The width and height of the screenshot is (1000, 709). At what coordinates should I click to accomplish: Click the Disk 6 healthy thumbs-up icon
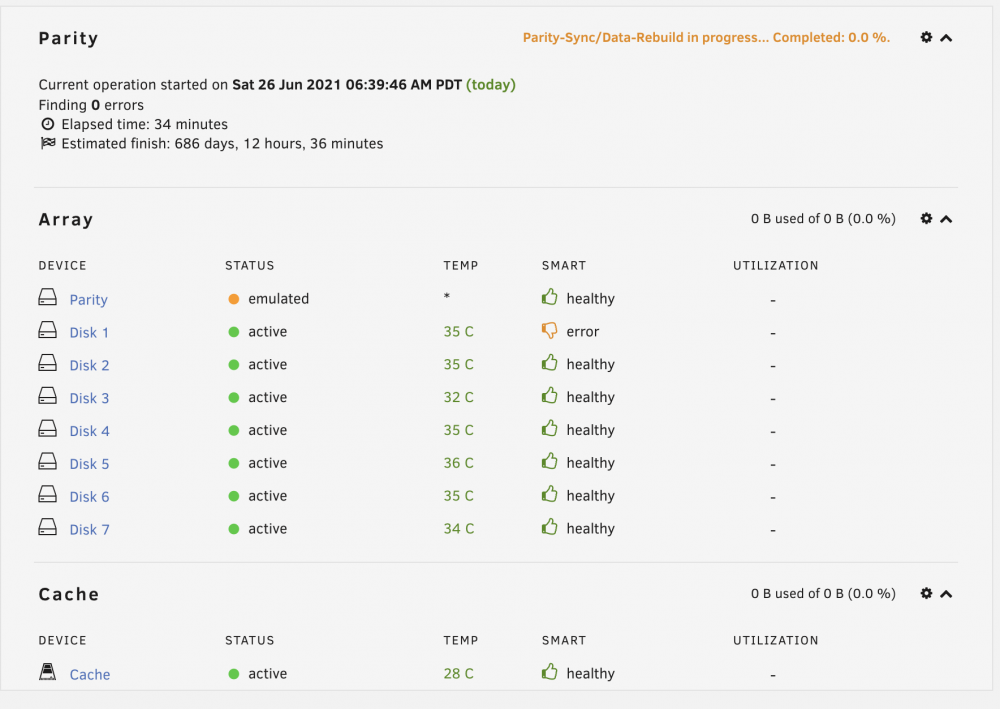[x=550, y=493]
